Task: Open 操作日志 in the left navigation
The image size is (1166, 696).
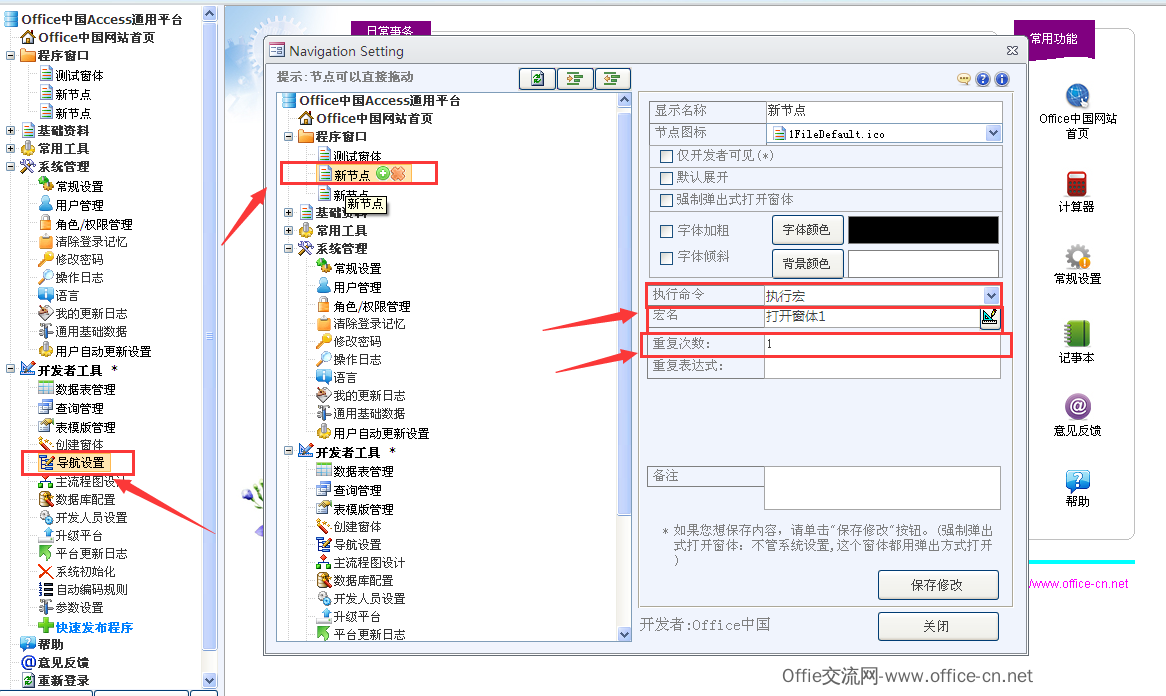Action: point(80,277)
